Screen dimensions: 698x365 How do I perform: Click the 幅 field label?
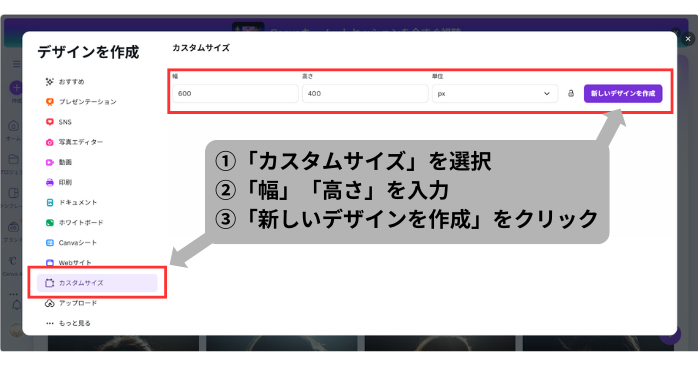175,77
